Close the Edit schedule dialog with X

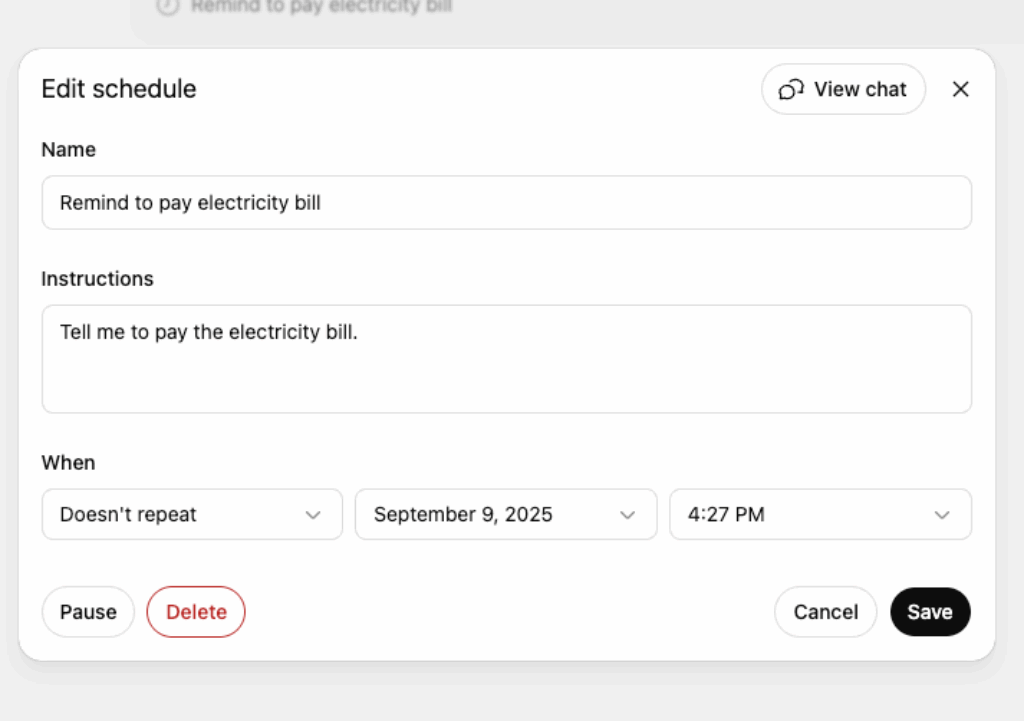[960, 89]
